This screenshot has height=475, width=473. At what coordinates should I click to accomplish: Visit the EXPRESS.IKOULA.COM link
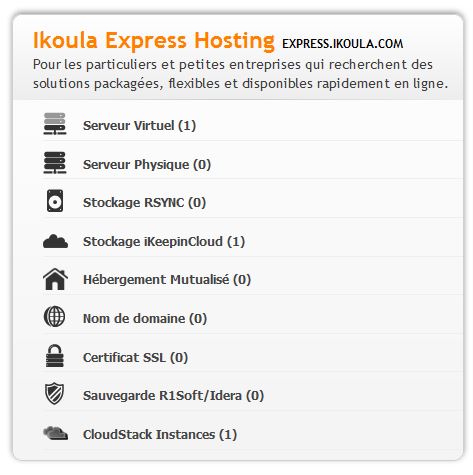pos(343,44)
